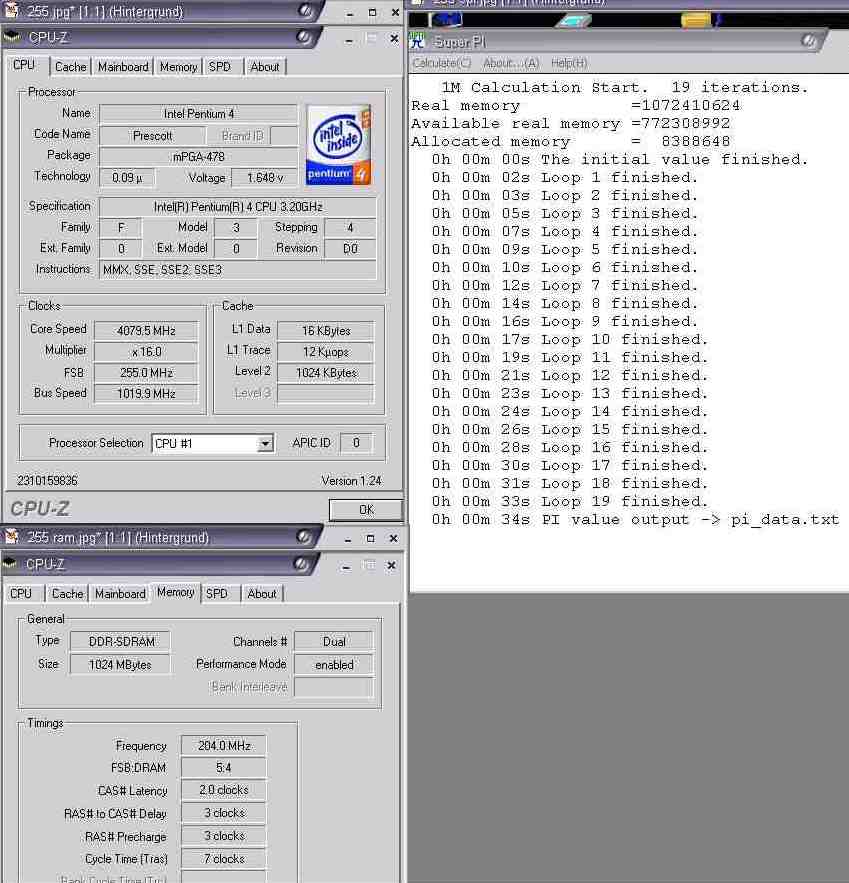This screenshot has width=849, height=883.
Task: Switch to the CPU tab in lower CPU-Z
Action: click(x=21, y=594)
